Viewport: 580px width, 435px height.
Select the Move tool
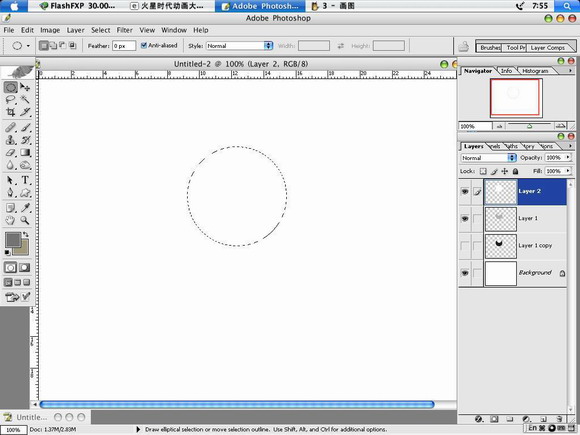[25, 87]
